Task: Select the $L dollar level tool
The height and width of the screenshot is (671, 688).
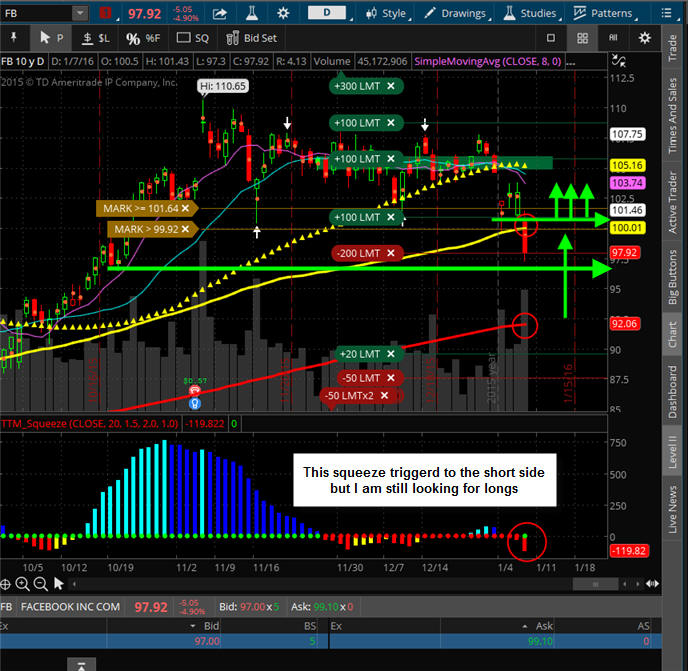Action: (96, 38)
